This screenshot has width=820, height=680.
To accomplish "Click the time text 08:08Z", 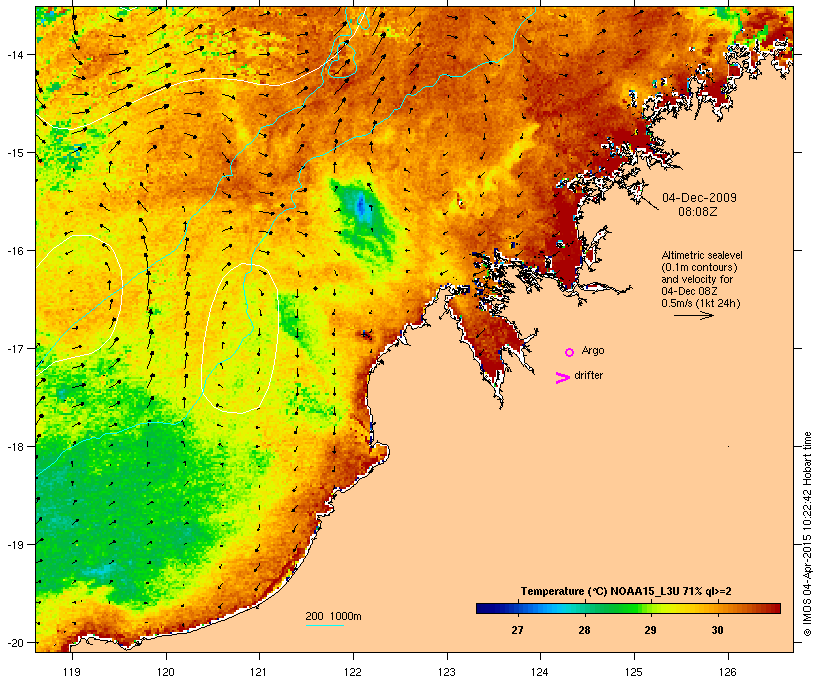I will [698, 212].
